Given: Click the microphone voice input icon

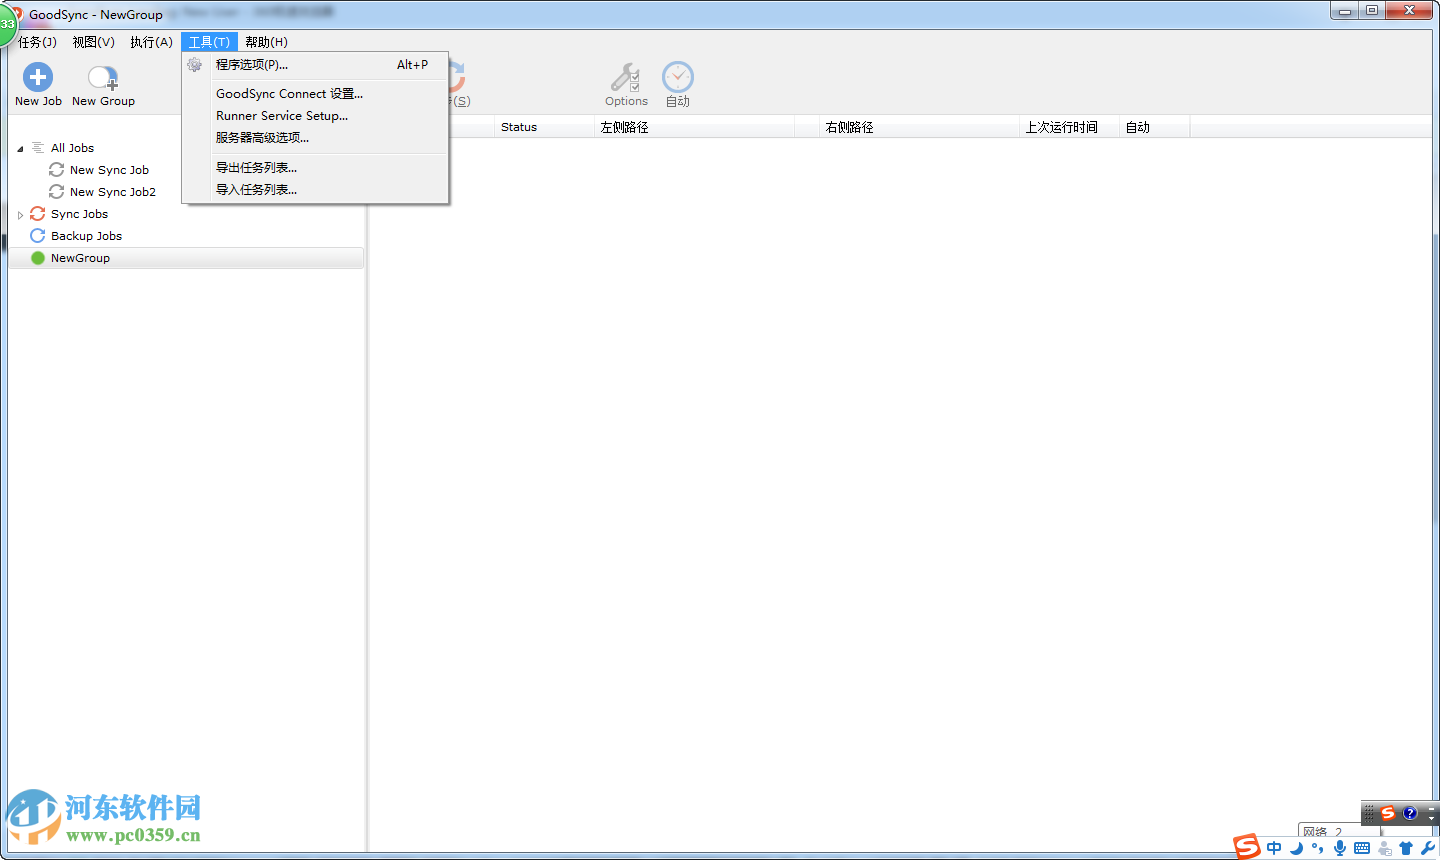Looking at the screenshot, I should (1340, 848).
